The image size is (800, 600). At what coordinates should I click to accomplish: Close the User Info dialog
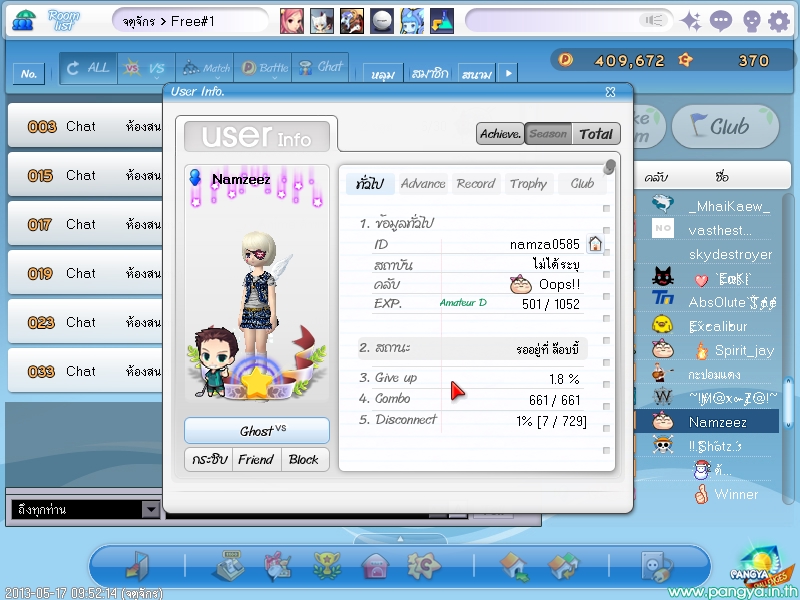610,92
